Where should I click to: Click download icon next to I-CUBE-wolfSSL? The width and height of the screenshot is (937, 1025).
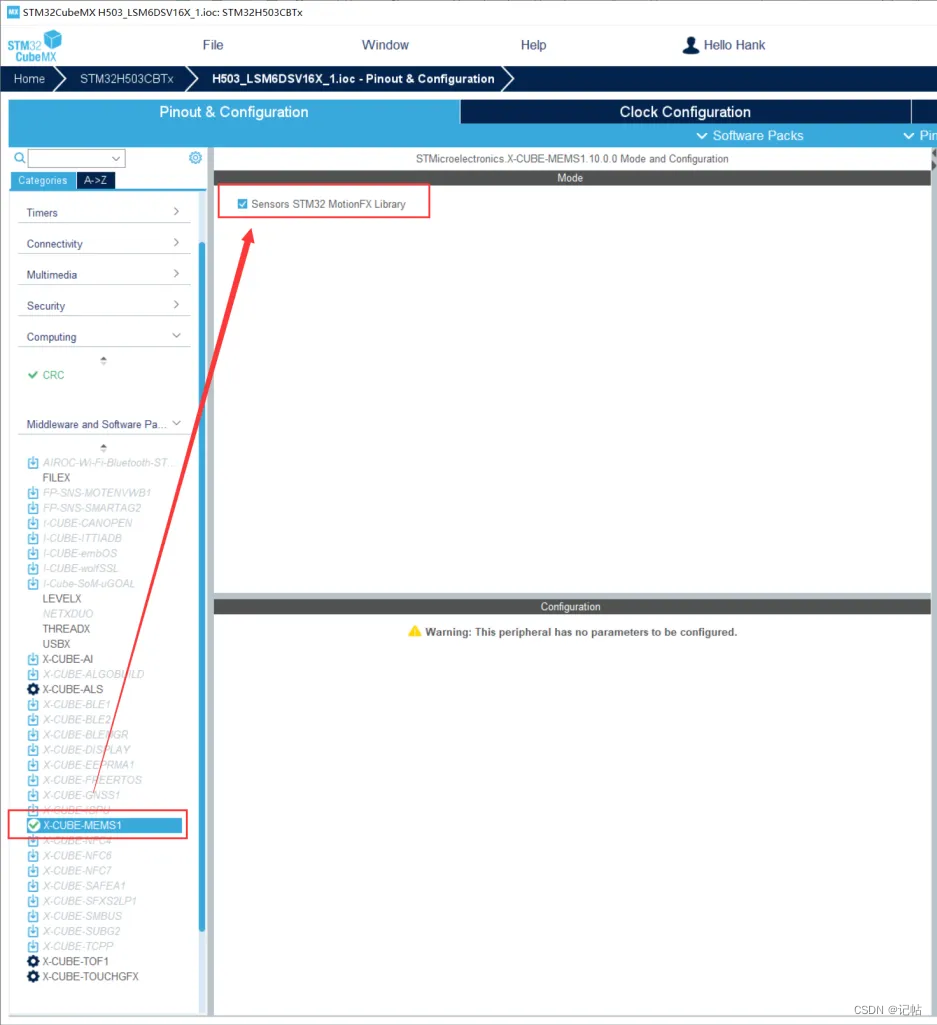[x=33, y=568]
